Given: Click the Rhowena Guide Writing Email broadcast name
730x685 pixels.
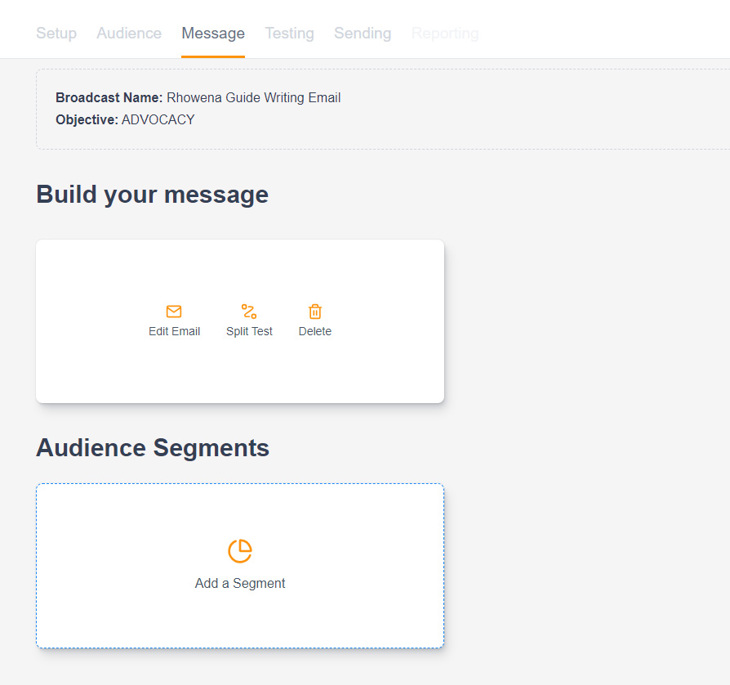Looking at the screenshot, I should click(254, 97).
